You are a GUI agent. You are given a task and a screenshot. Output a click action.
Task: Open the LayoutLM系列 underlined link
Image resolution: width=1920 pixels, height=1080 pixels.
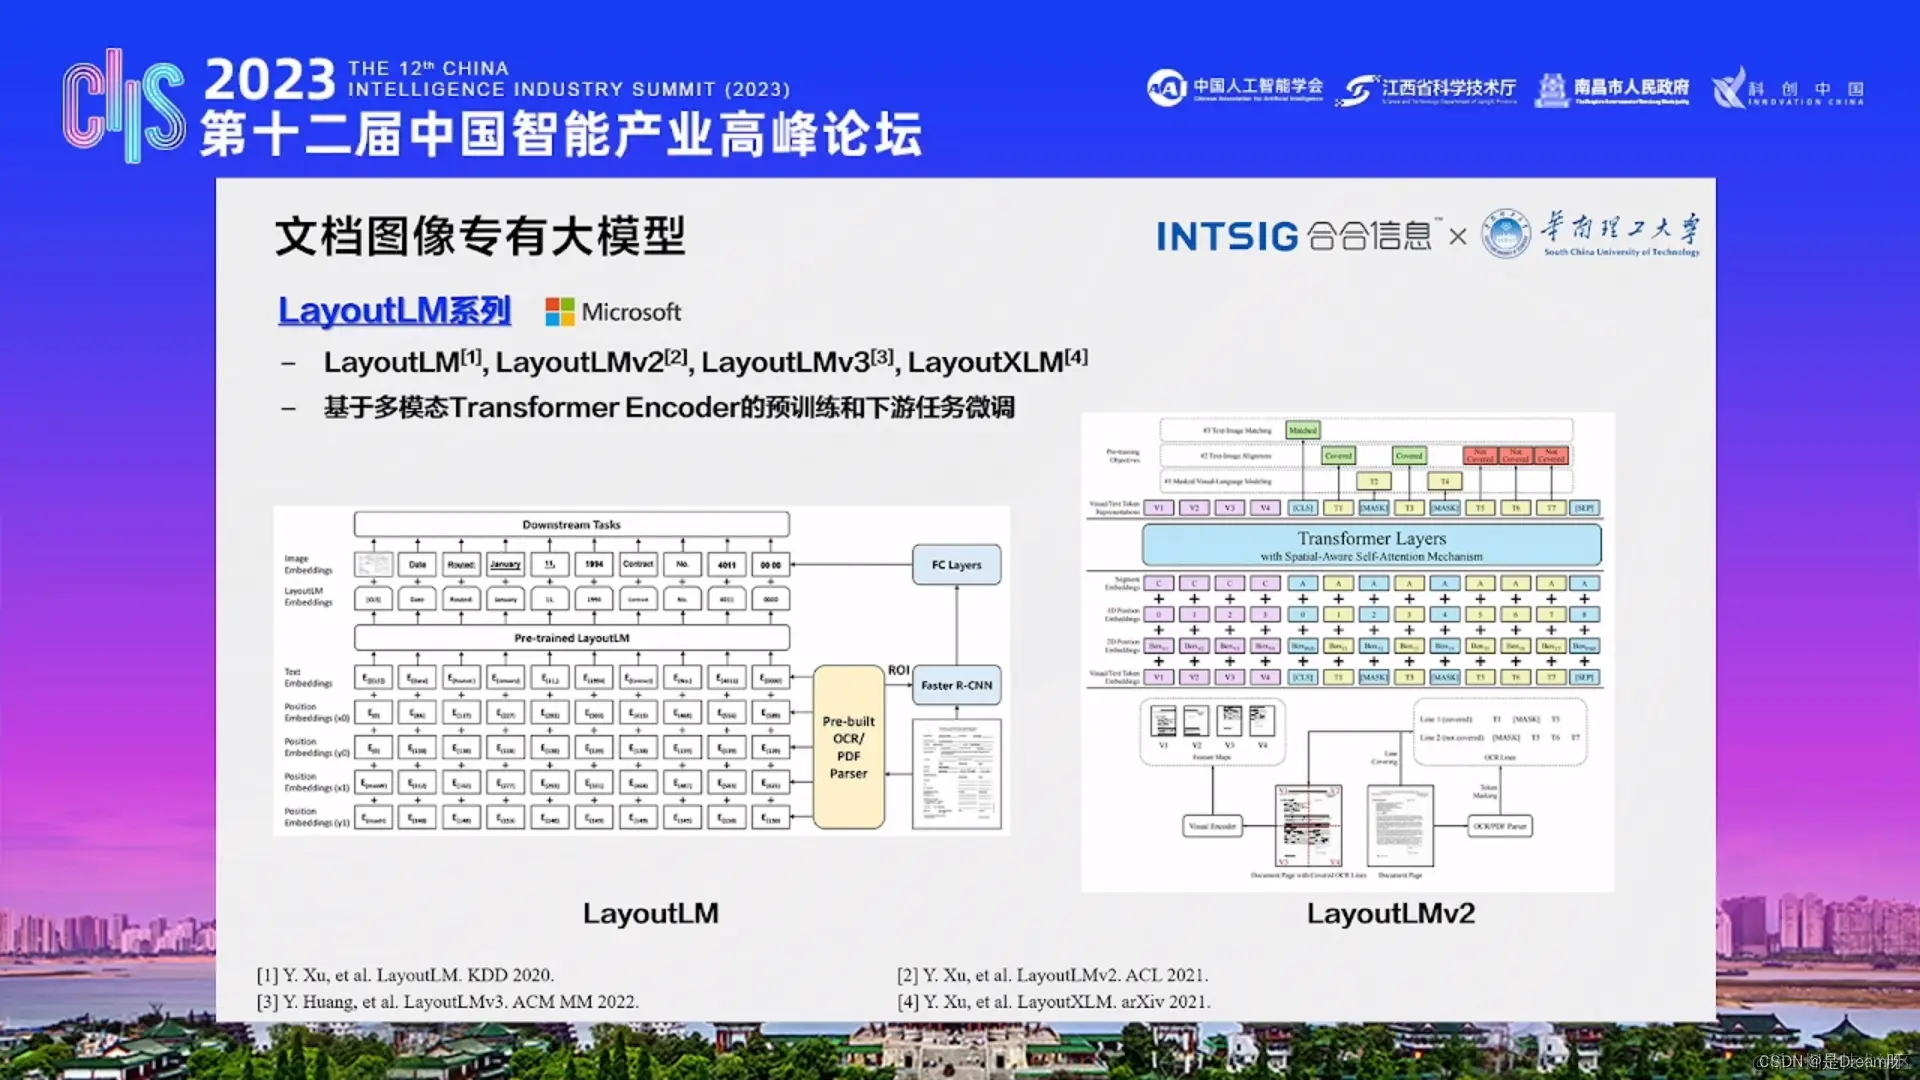click(x=394, y=310)
